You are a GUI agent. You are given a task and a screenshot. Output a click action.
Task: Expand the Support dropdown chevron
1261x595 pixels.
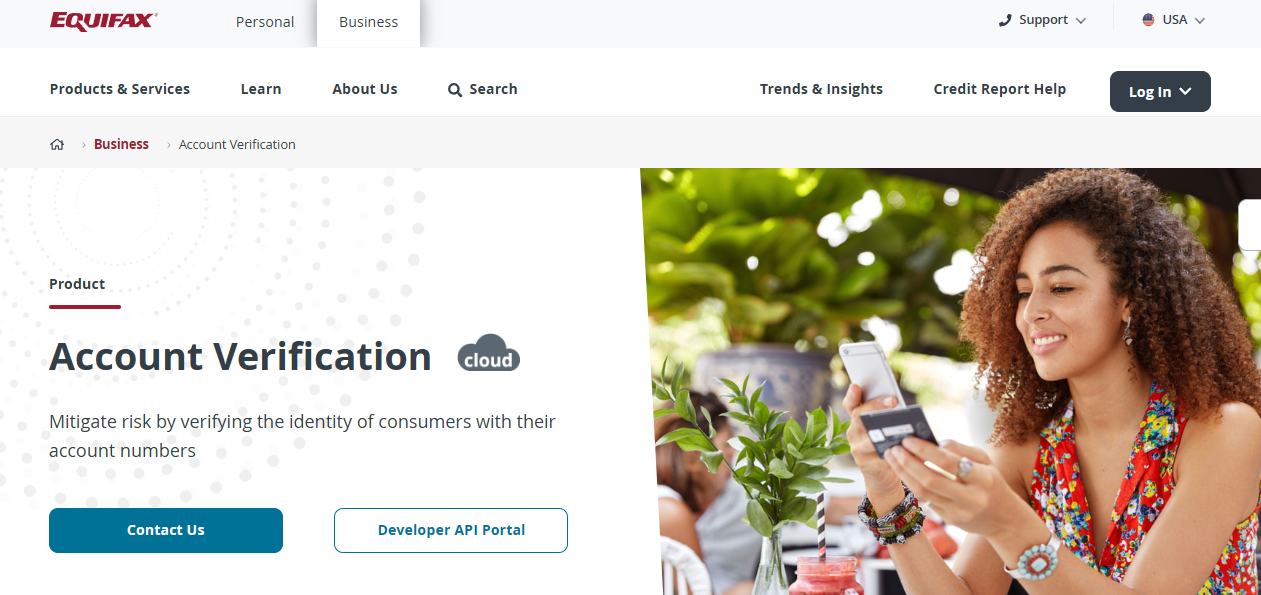tap(1080, 21)
